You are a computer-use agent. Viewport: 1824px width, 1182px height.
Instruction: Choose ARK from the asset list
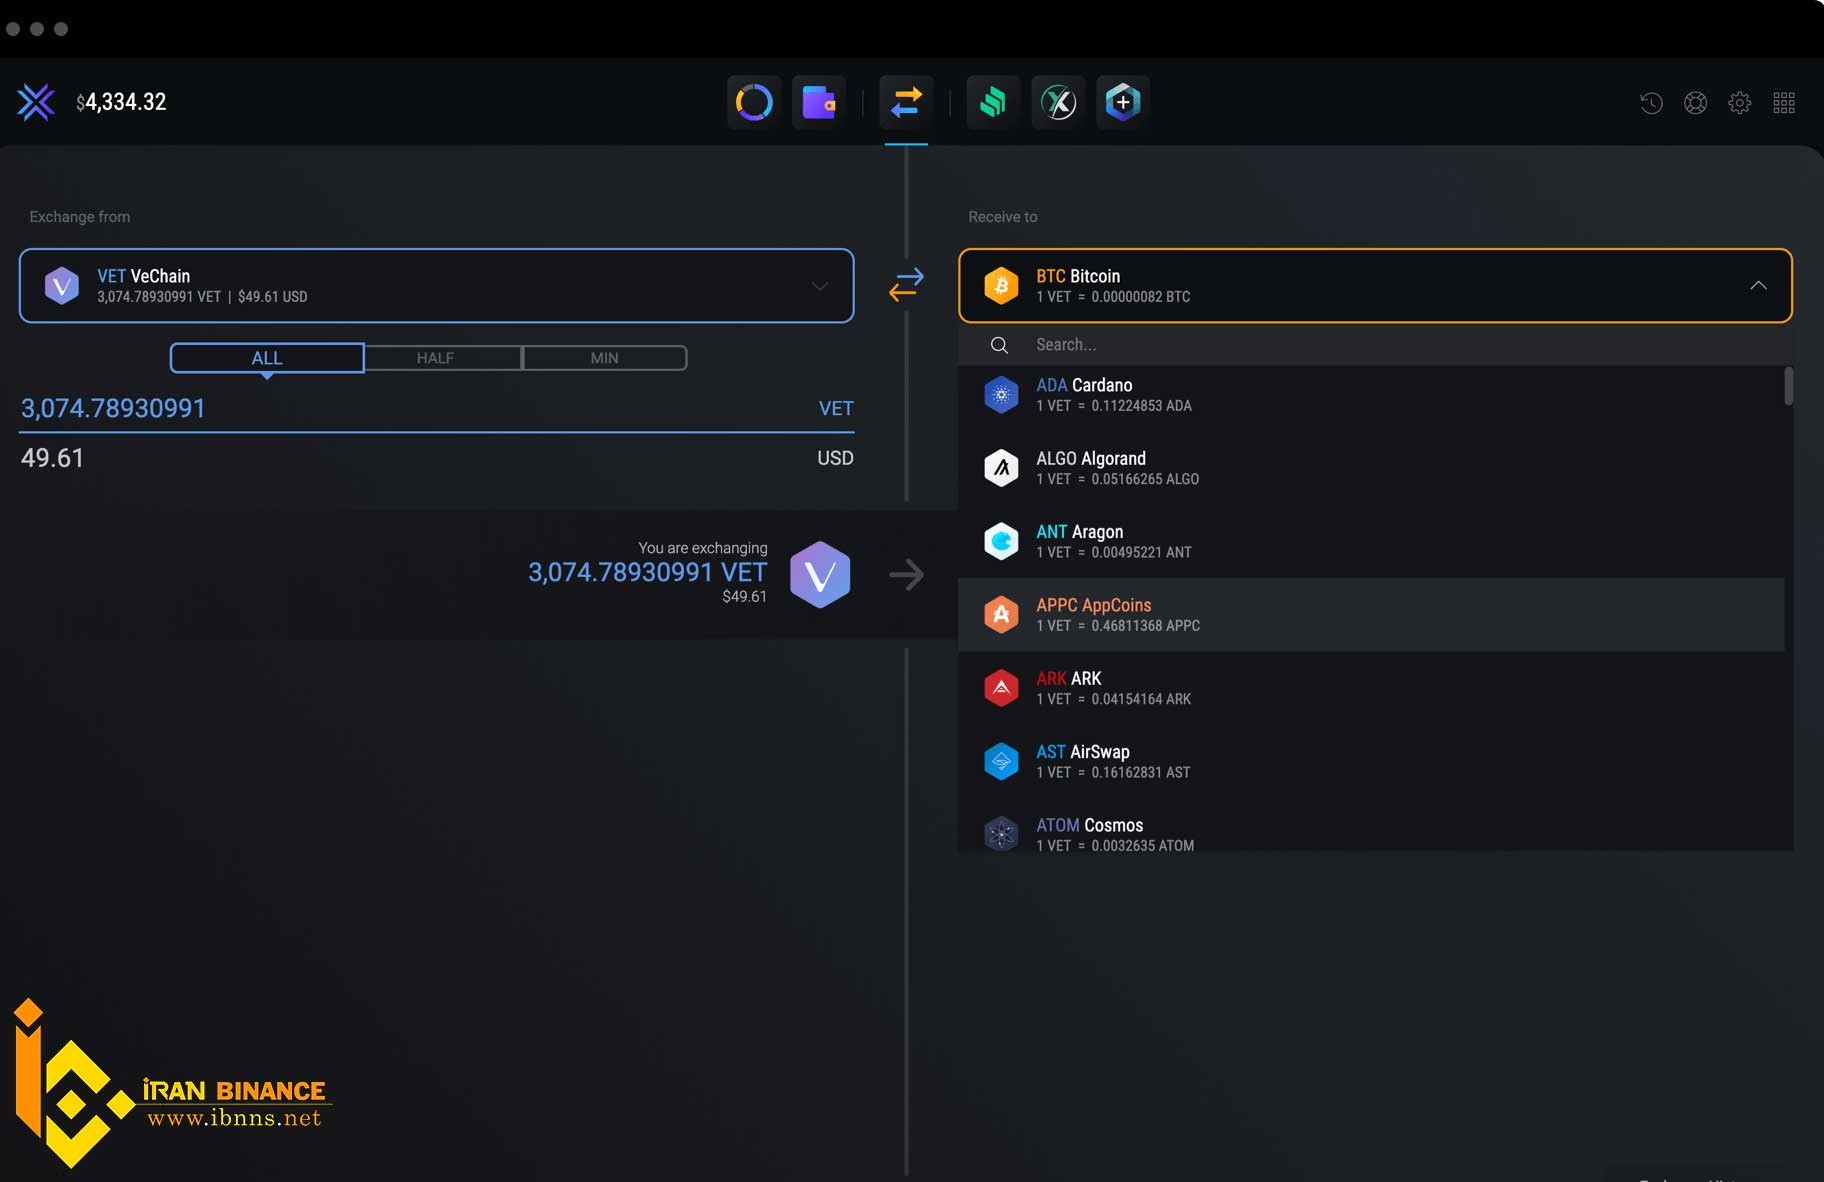point(1371,688)
